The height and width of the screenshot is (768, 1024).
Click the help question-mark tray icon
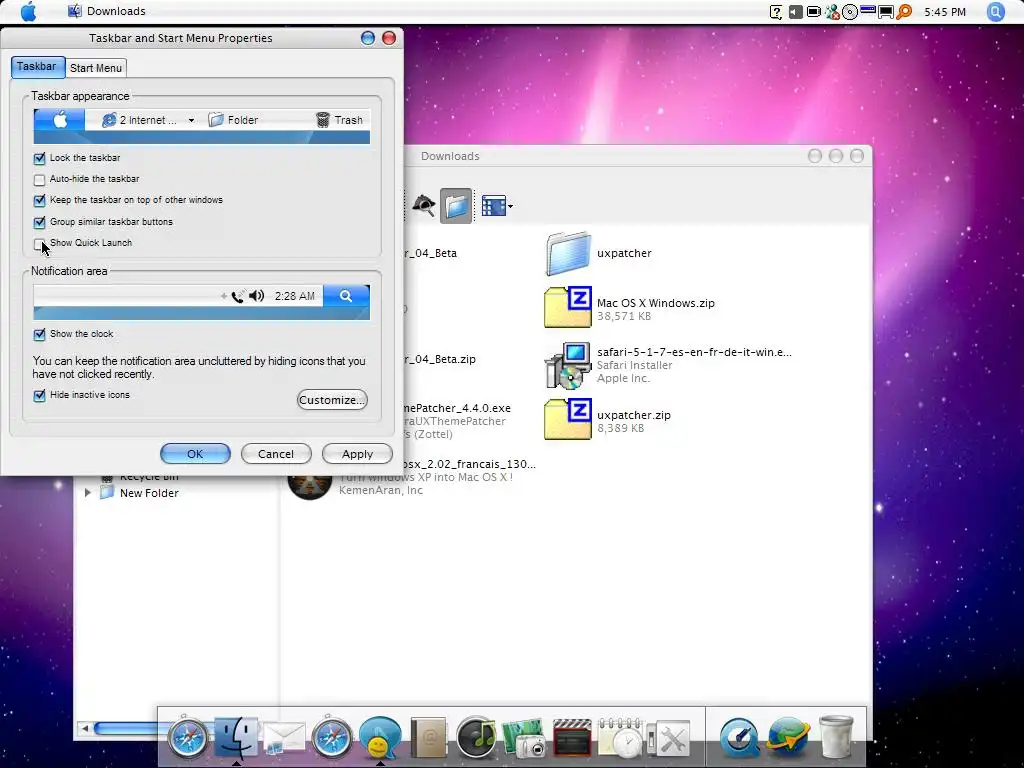[x=776, y=12]
